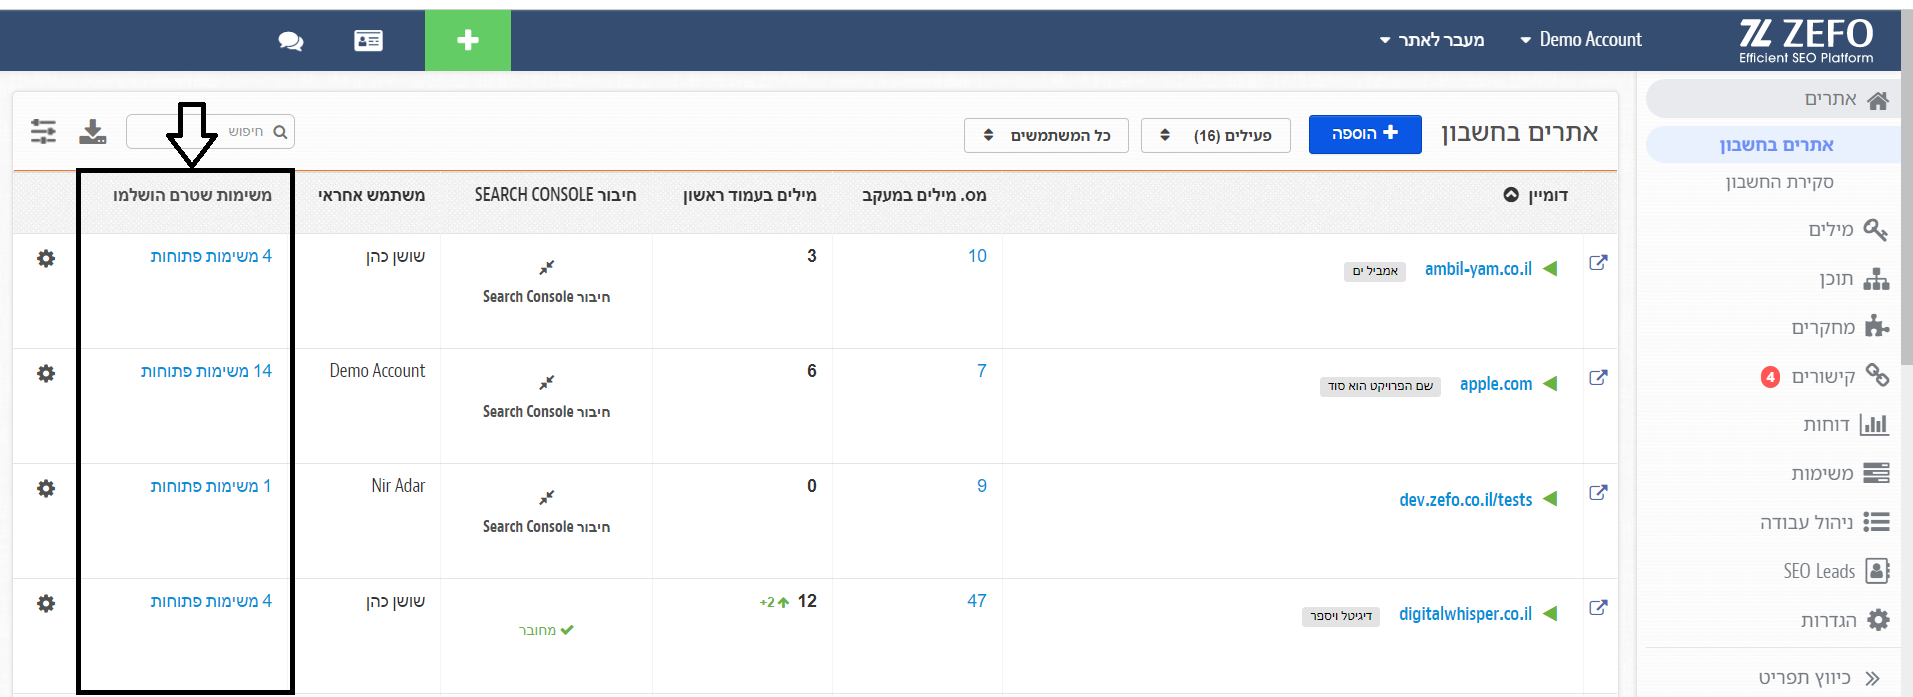This screenshot has width=1913, height=697.
Task: Click Search Console connect icon for ambil-yam.co.il
Action: 546,267
